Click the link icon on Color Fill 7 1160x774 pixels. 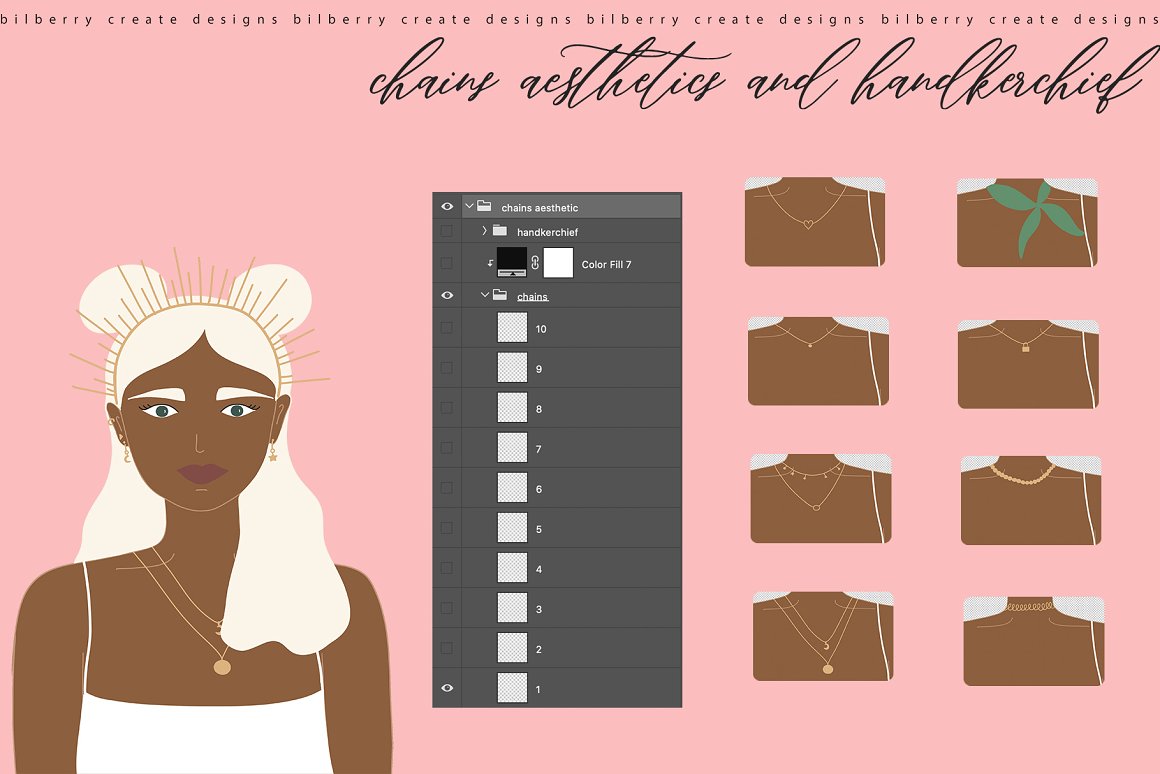click(535, 263)
